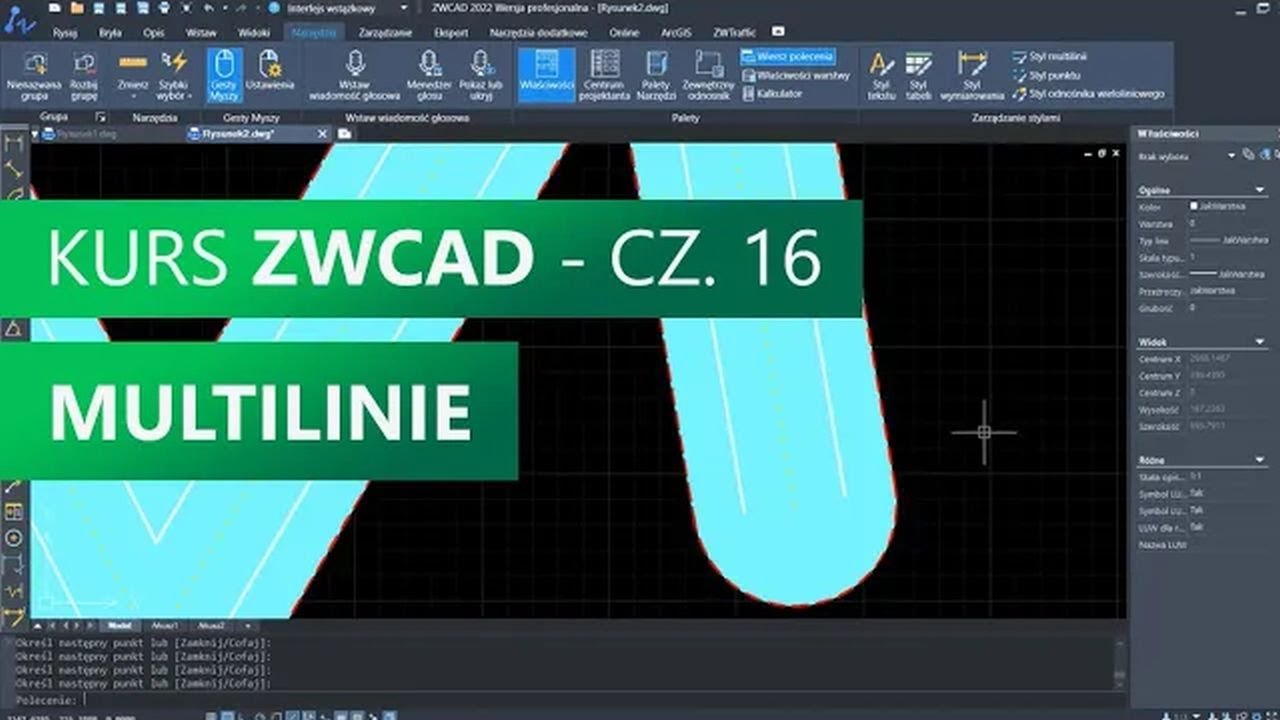Open Styl punktu point style
The width and height of the screenshot is (1280, 720).
1046,75
